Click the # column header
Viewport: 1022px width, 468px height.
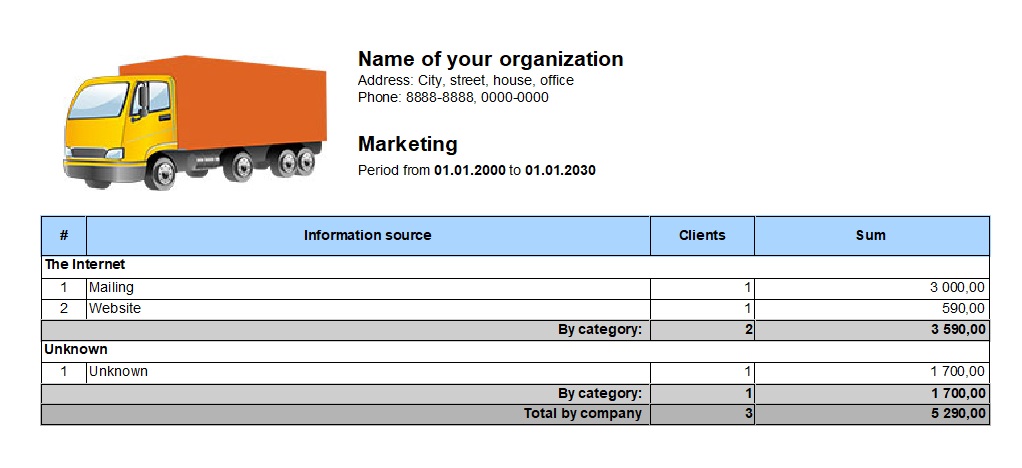pyautogui.click(x=63, y=235)
